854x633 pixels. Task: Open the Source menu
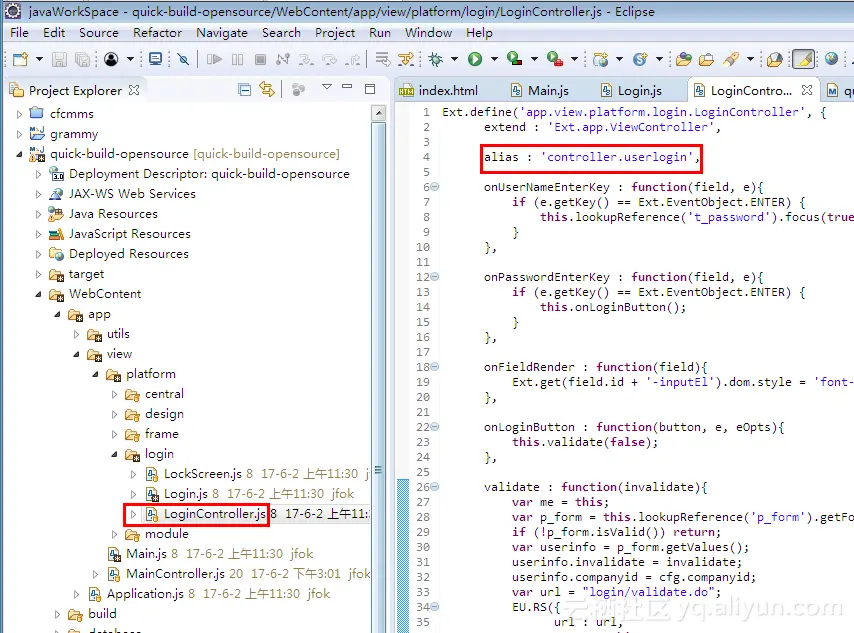tap(99, 33)
